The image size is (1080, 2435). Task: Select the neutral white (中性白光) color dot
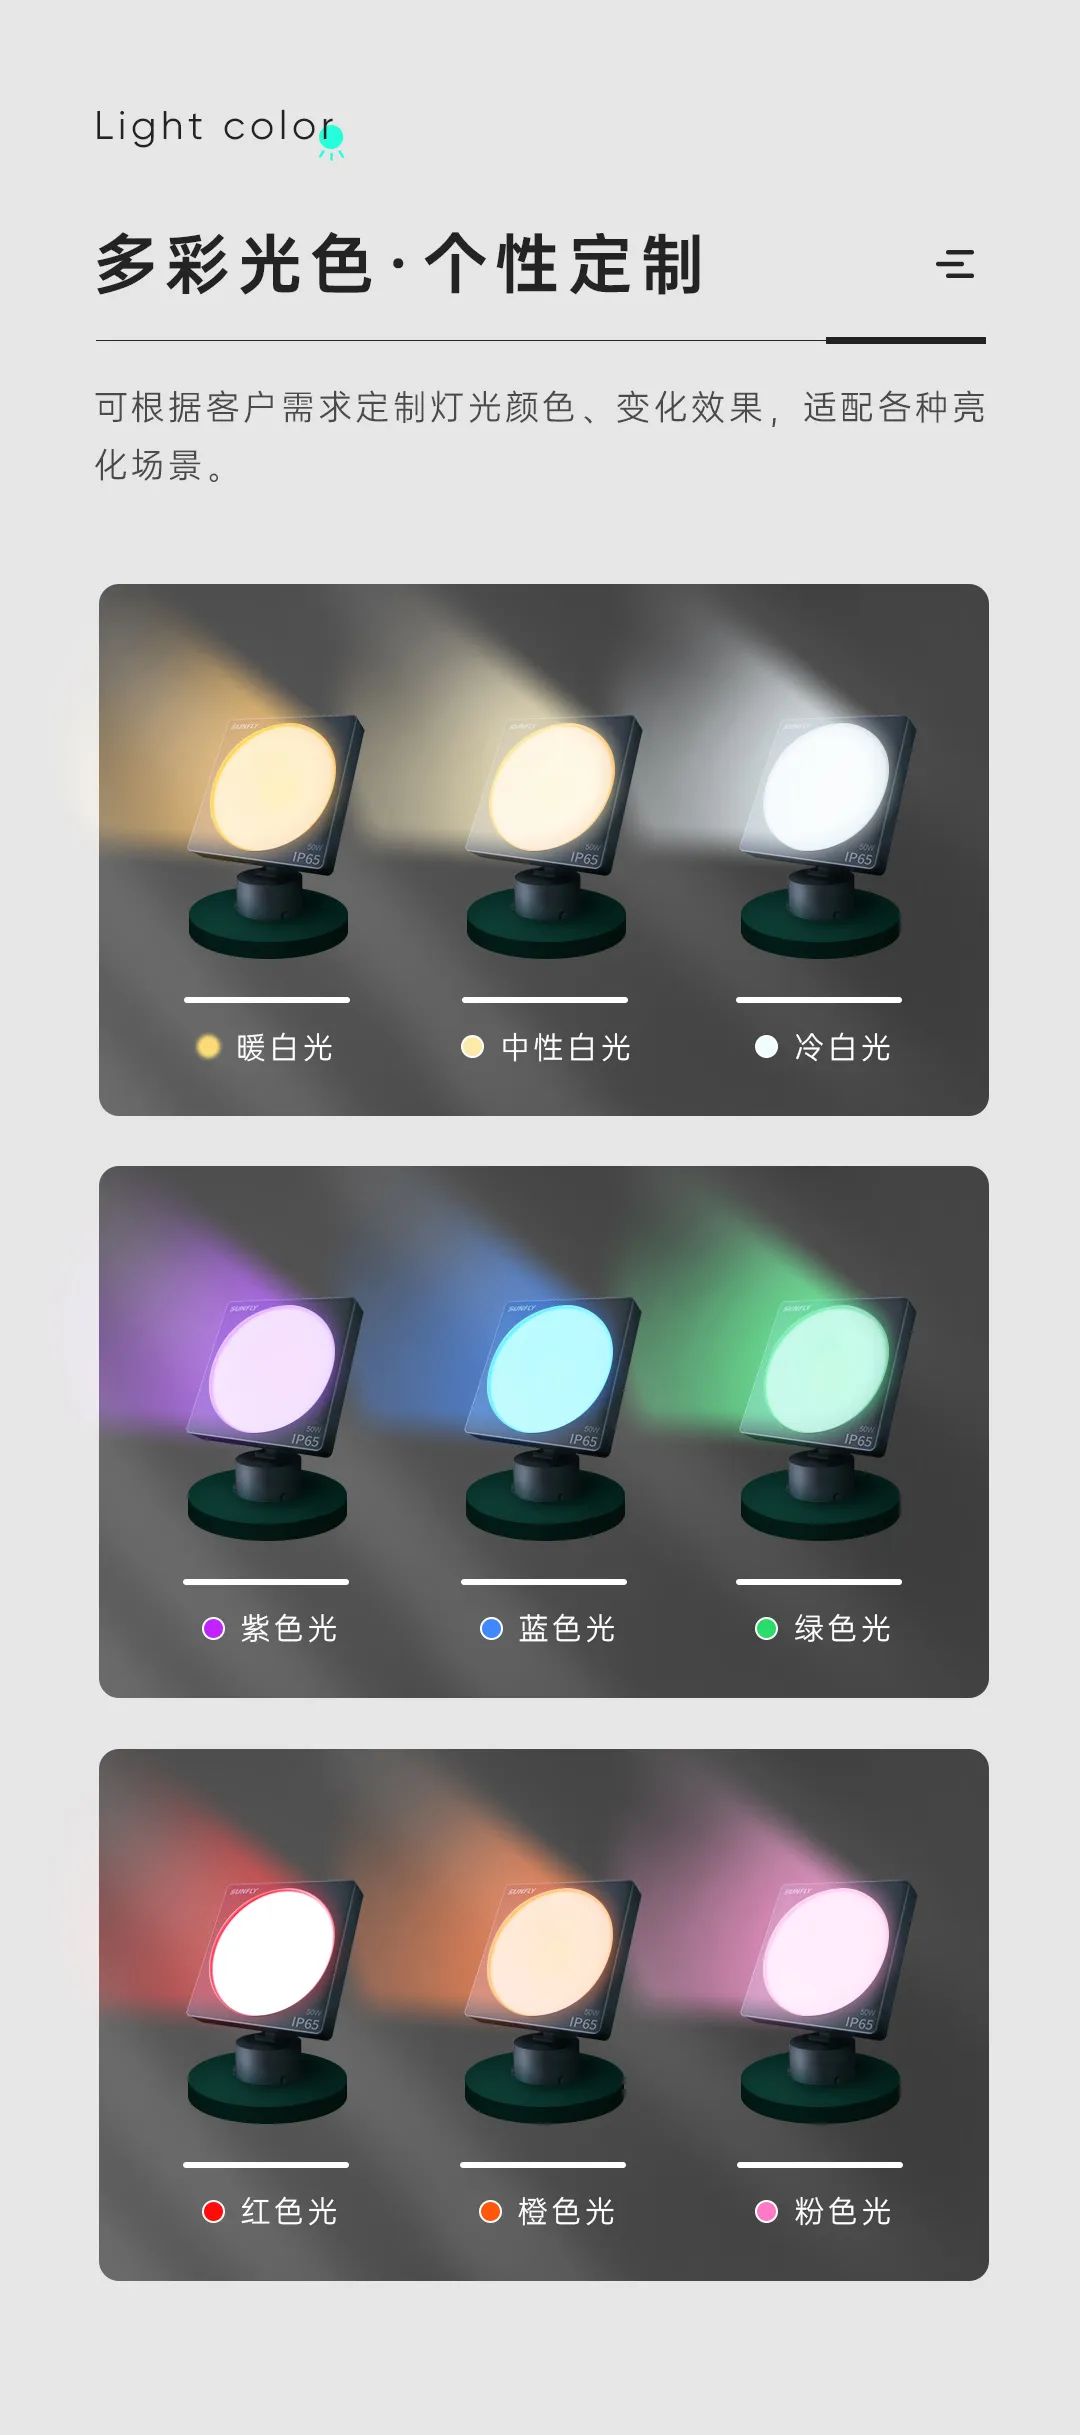click(x=472, y=1046)
